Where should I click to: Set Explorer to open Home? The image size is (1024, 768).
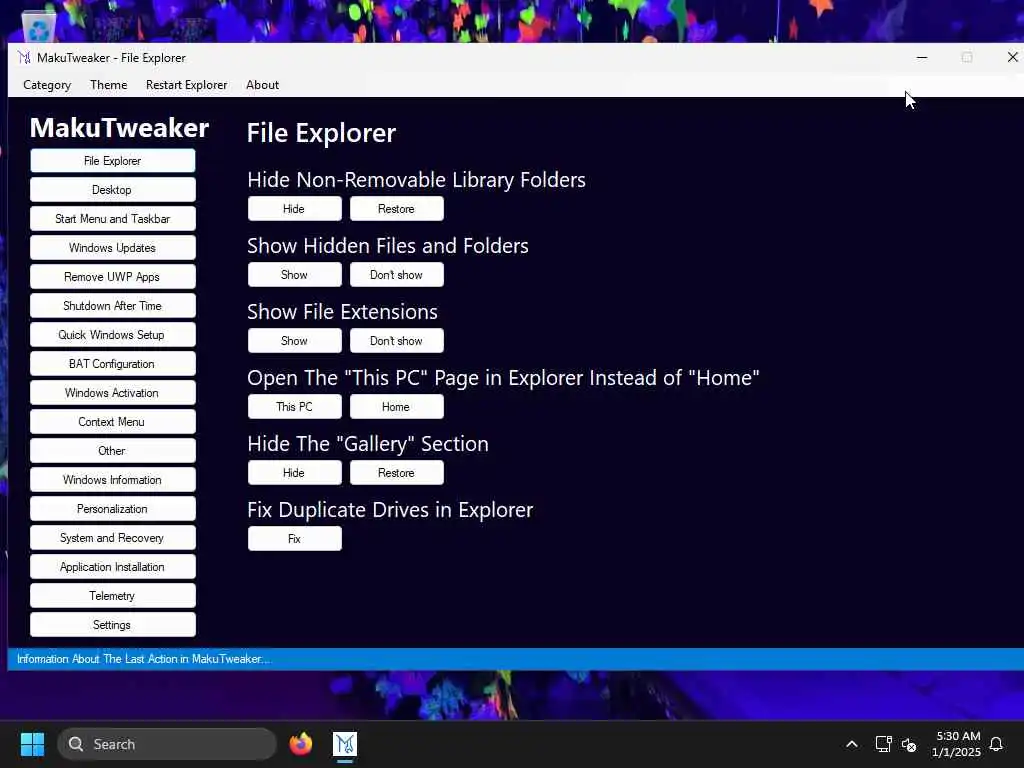396,407
